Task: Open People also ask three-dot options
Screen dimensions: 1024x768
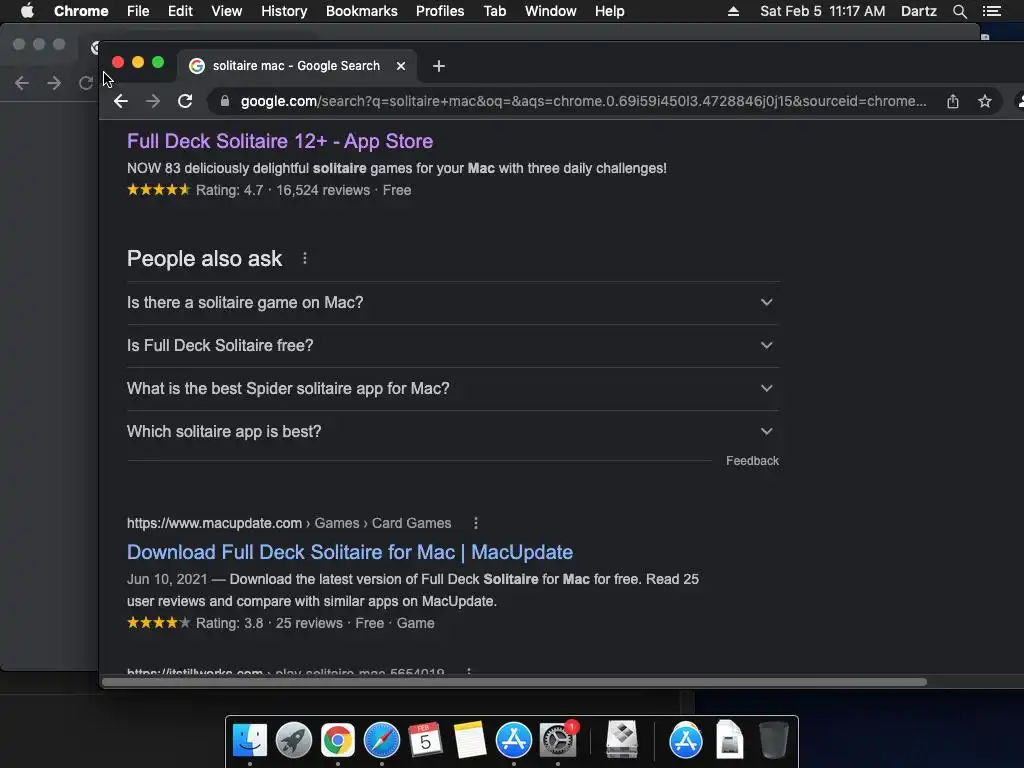Action: coord(305,259)
